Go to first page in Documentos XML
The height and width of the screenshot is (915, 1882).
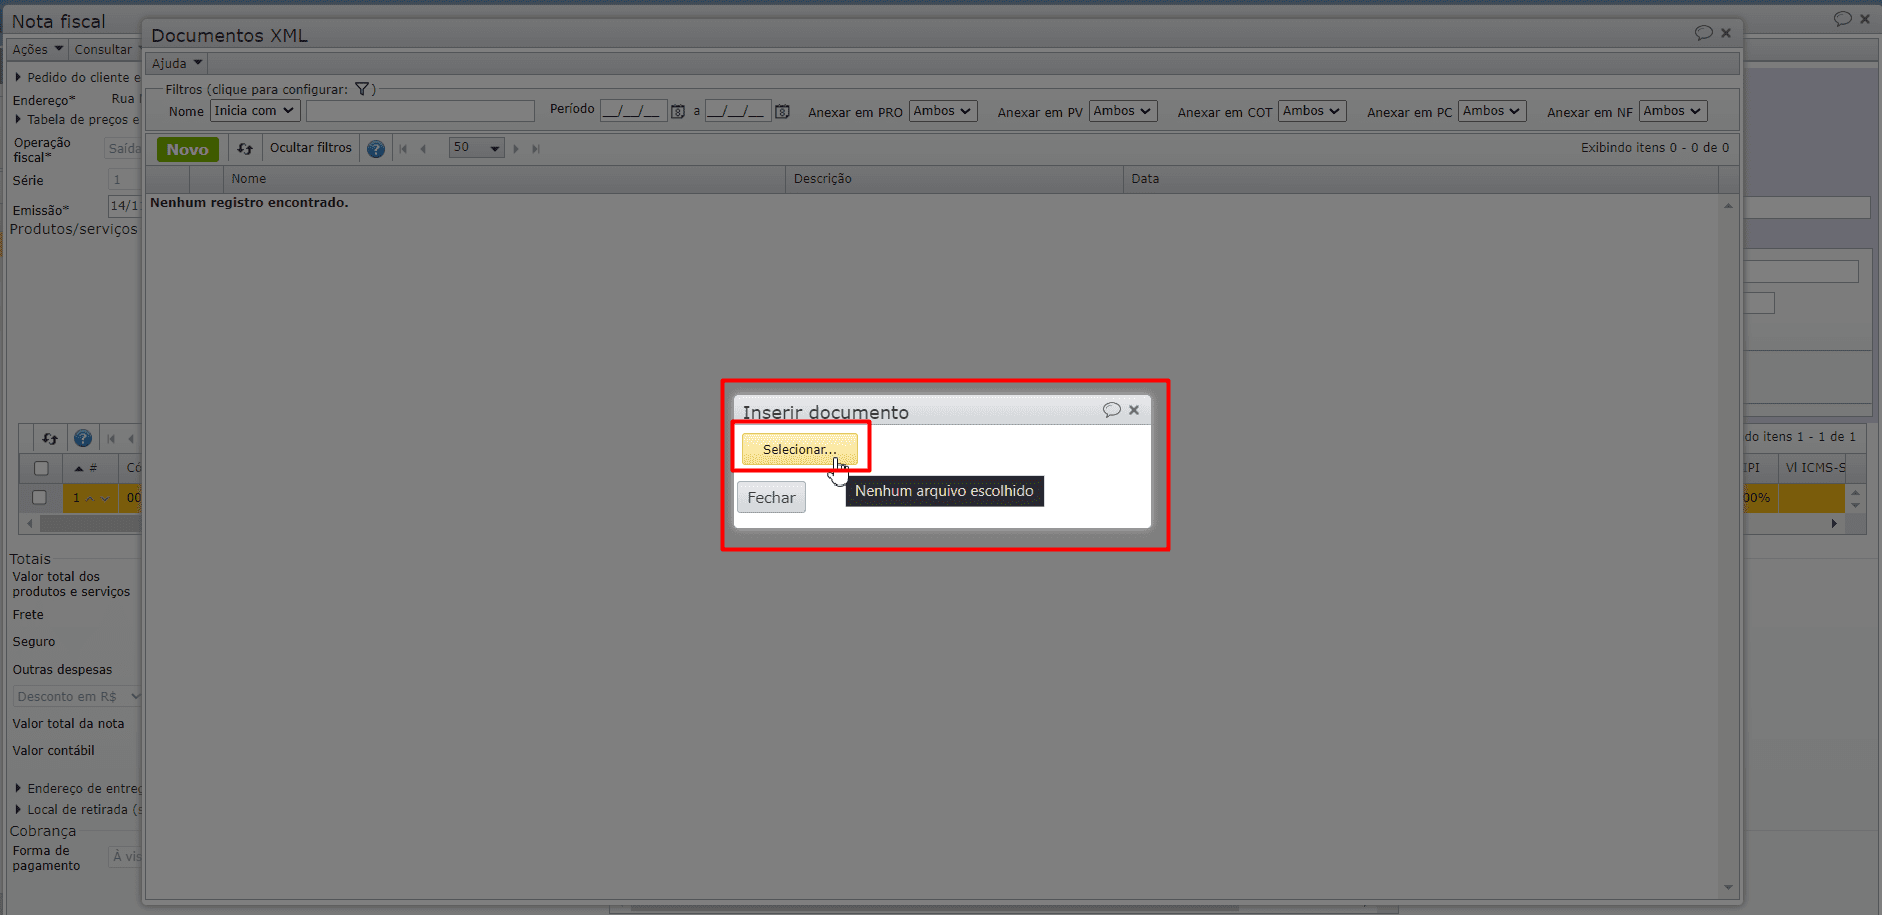tap(403, 149)
